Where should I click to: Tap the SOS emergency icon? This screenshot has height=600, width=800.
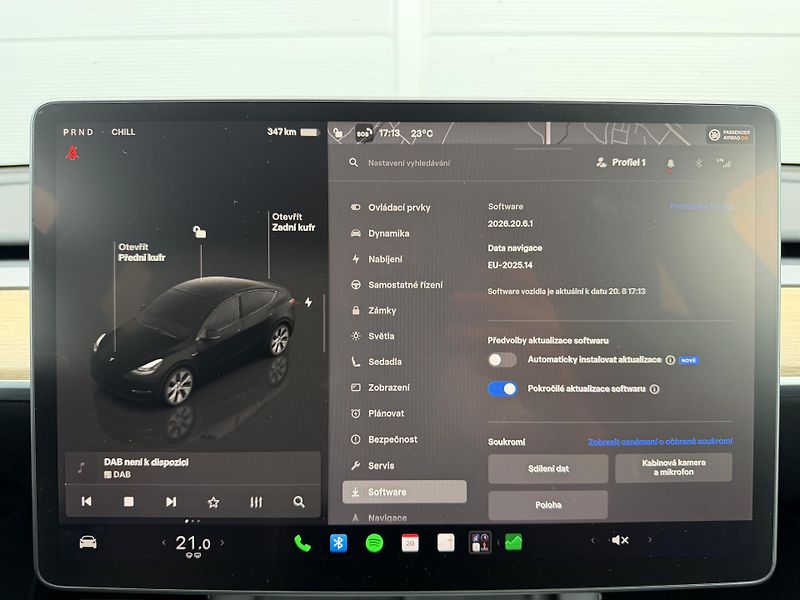(363, 133)
